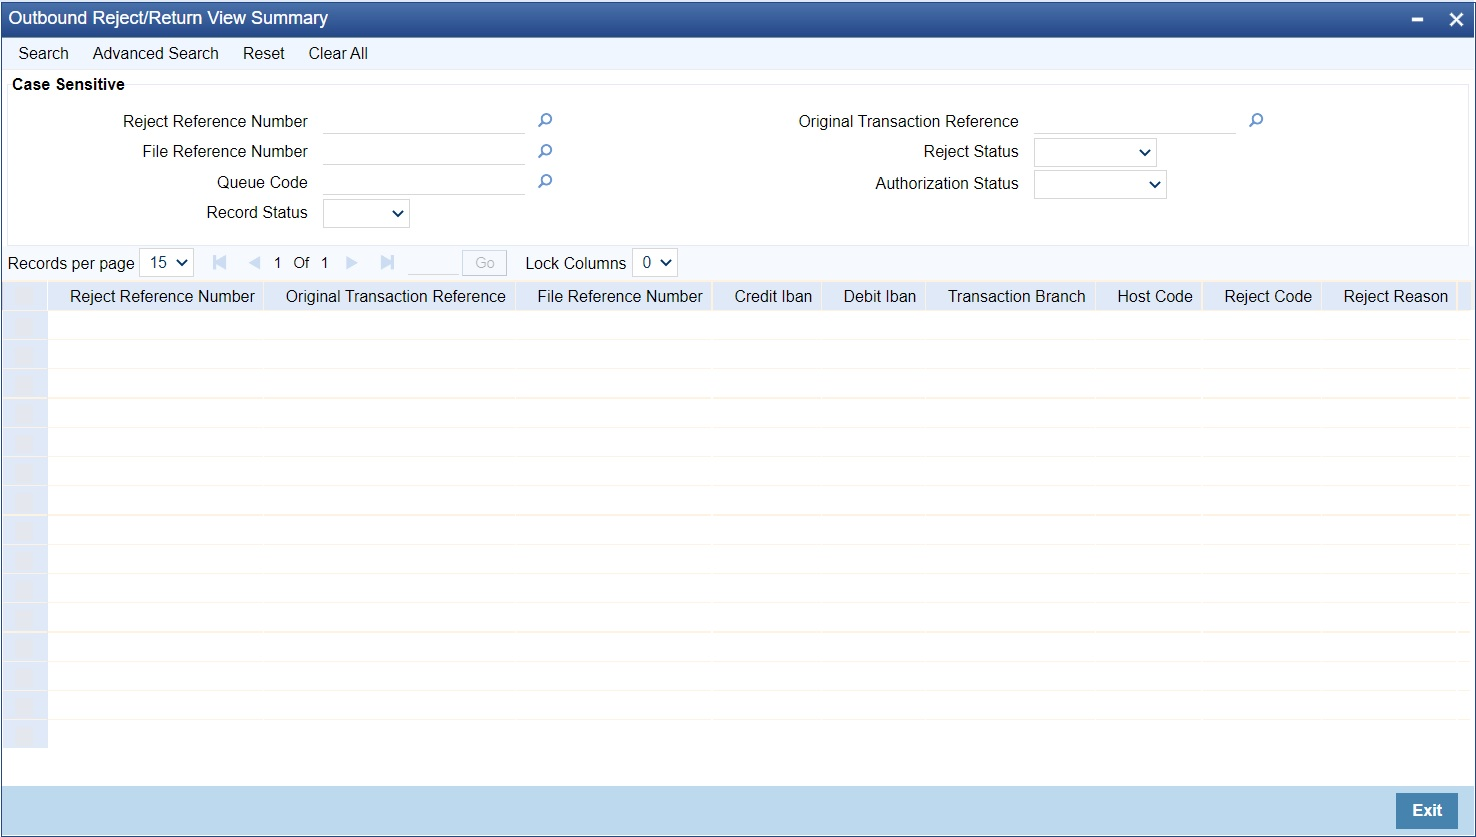Sort by Original Transaction Reference column header
Viewport: 1476px width, 837px height.
(x=396, y=296)
